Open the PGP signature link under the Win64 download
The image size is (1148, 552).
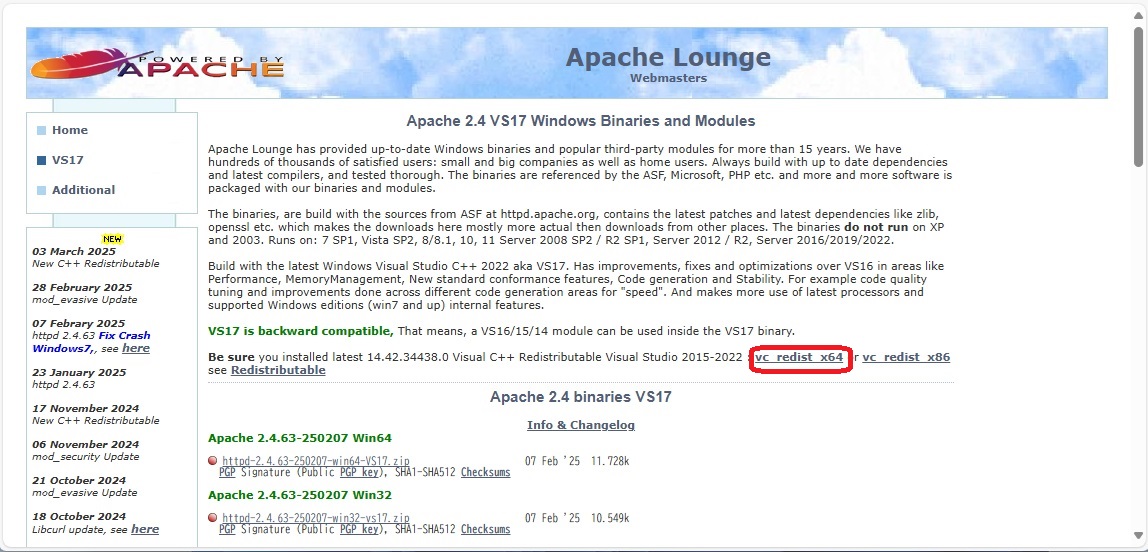tap(227, 472)
